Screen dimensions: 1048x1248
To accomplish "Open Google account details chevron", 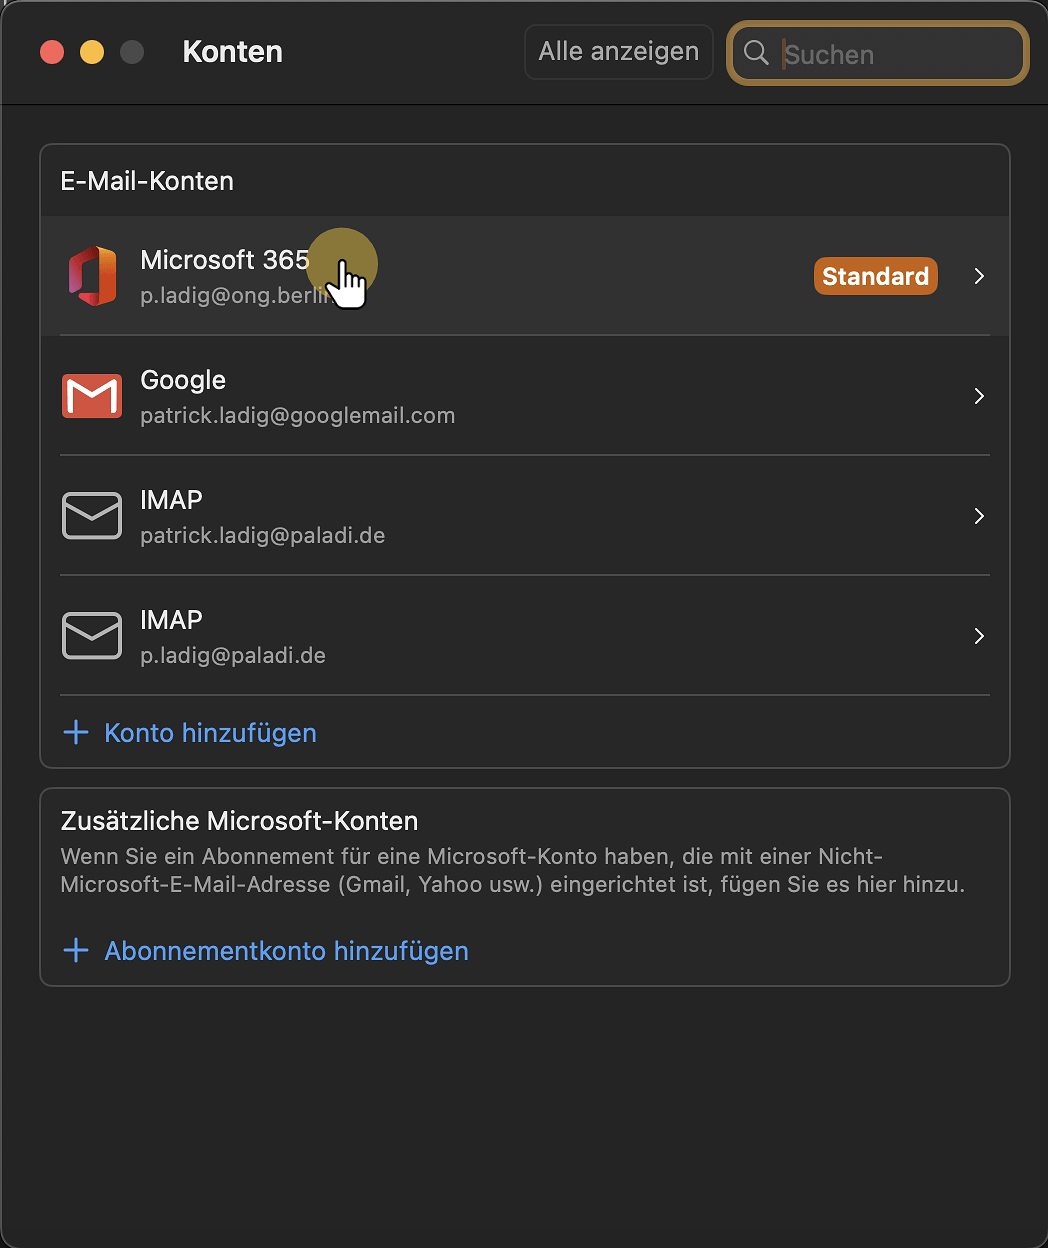I will pyautogui.click(x=979, y=396).
